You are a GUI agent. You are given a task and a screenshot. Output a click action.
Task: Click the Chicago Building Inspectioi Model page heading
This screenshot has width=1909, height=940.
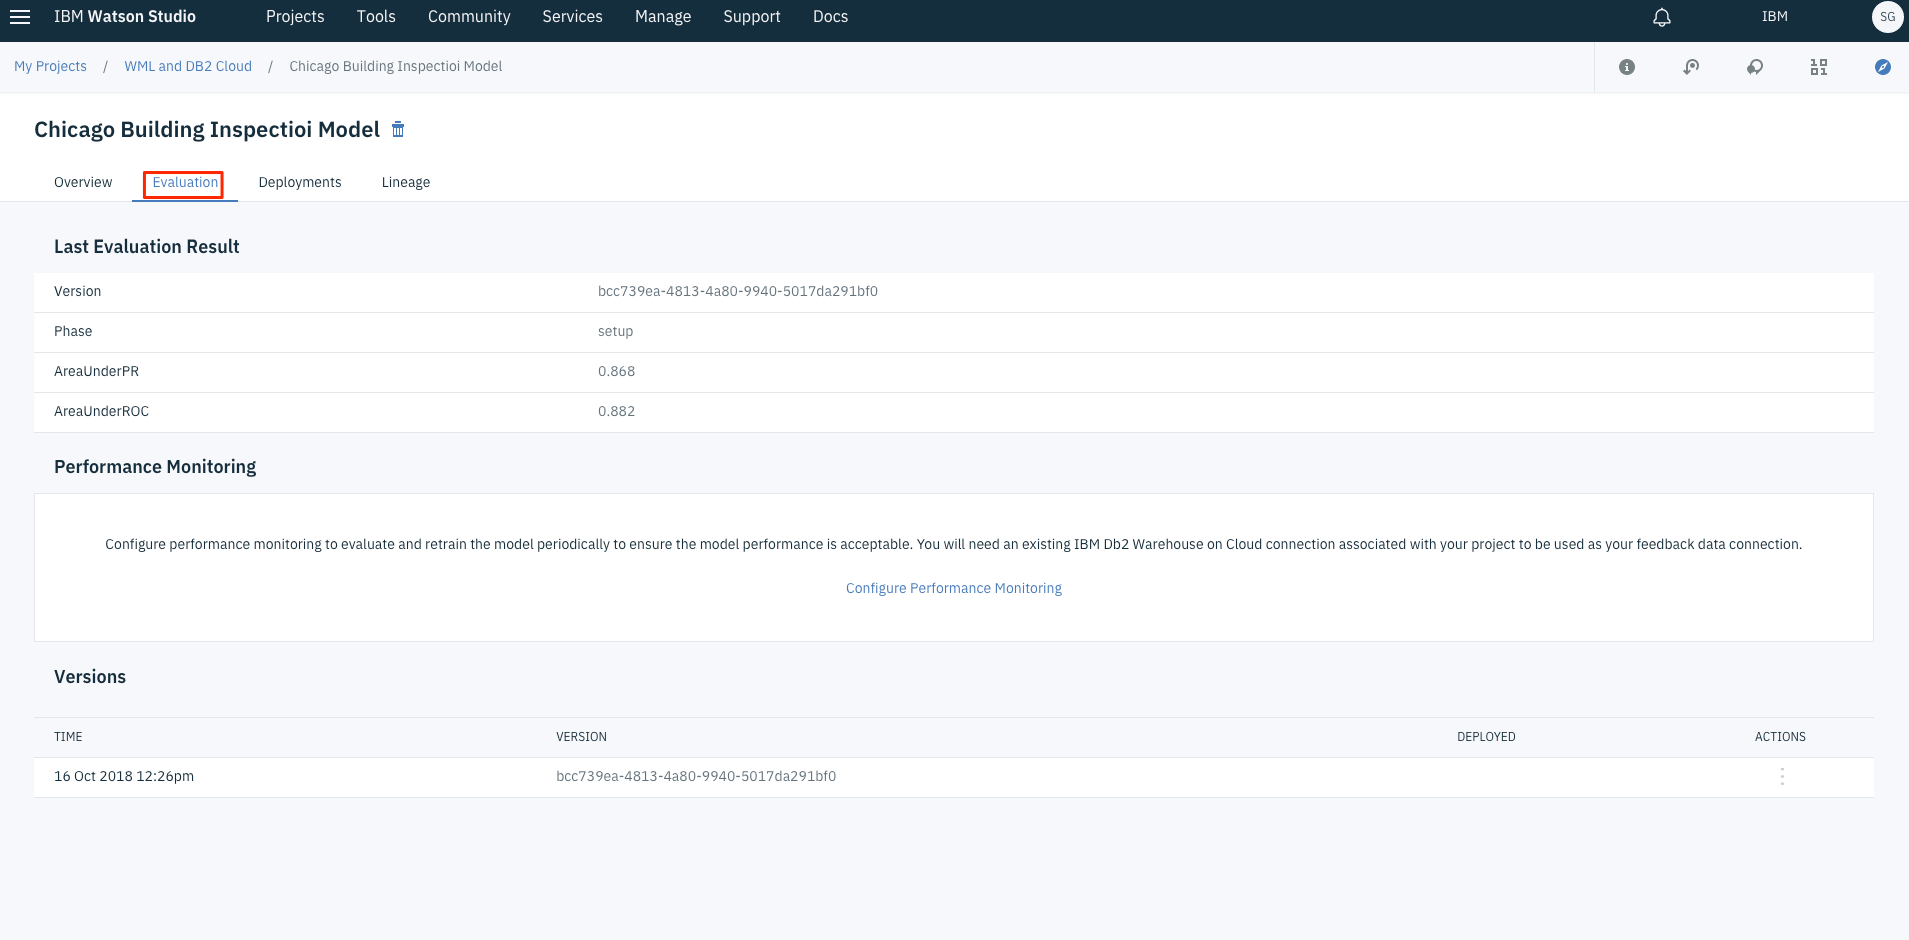point(207,130)
